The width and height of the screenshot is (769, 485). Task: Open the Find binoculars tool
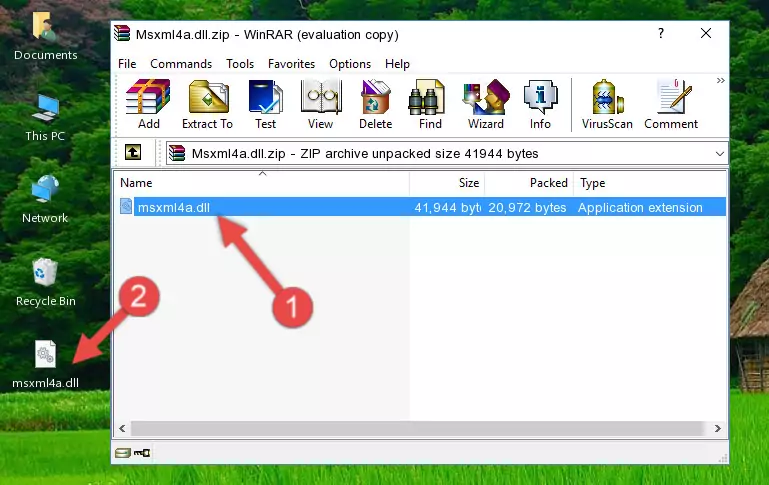coord(430,104)
